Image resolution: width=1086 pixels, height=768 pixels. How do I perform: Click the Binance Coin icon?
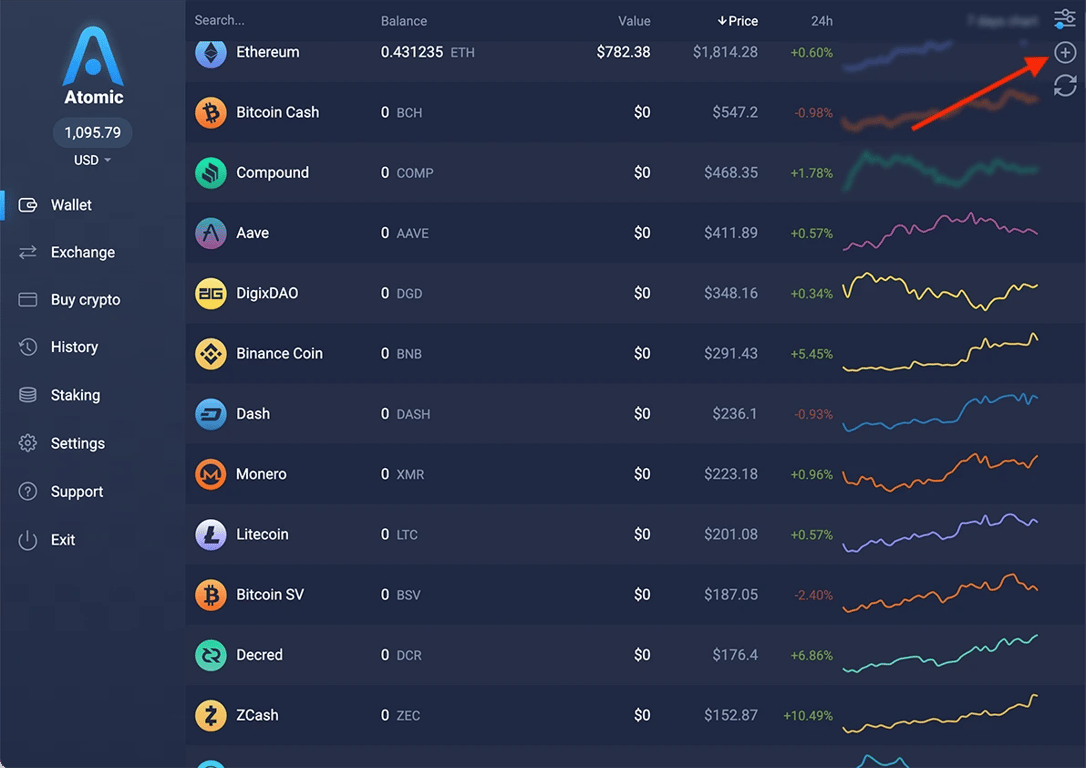(x=211, y=353)
